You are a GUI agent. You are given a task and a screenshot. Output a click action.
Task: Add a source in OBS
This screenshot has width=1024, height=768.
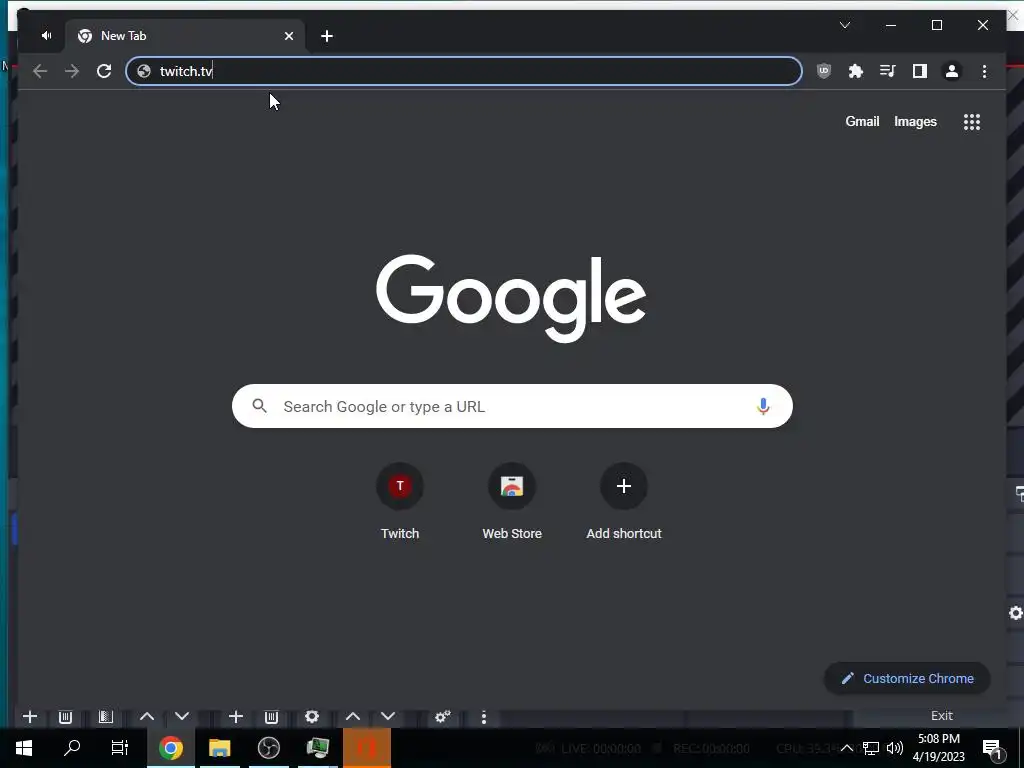tap(236, 717)
